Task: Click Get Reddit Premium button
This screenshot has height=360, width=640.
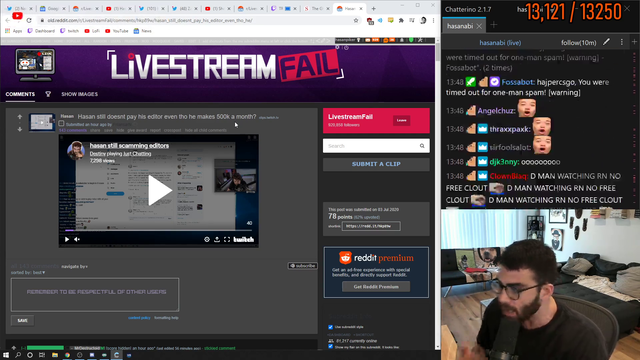Action: pyautogui.click(x=376, y=287)
